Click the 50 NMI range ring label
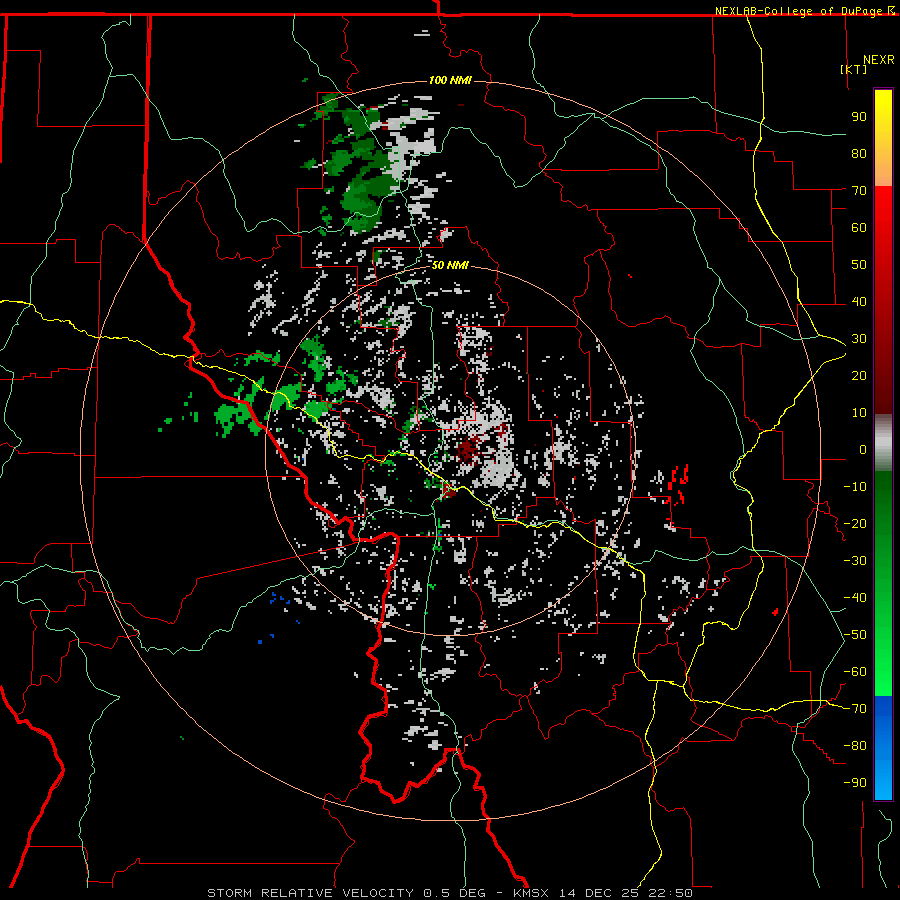 click(x=450, y=265)
